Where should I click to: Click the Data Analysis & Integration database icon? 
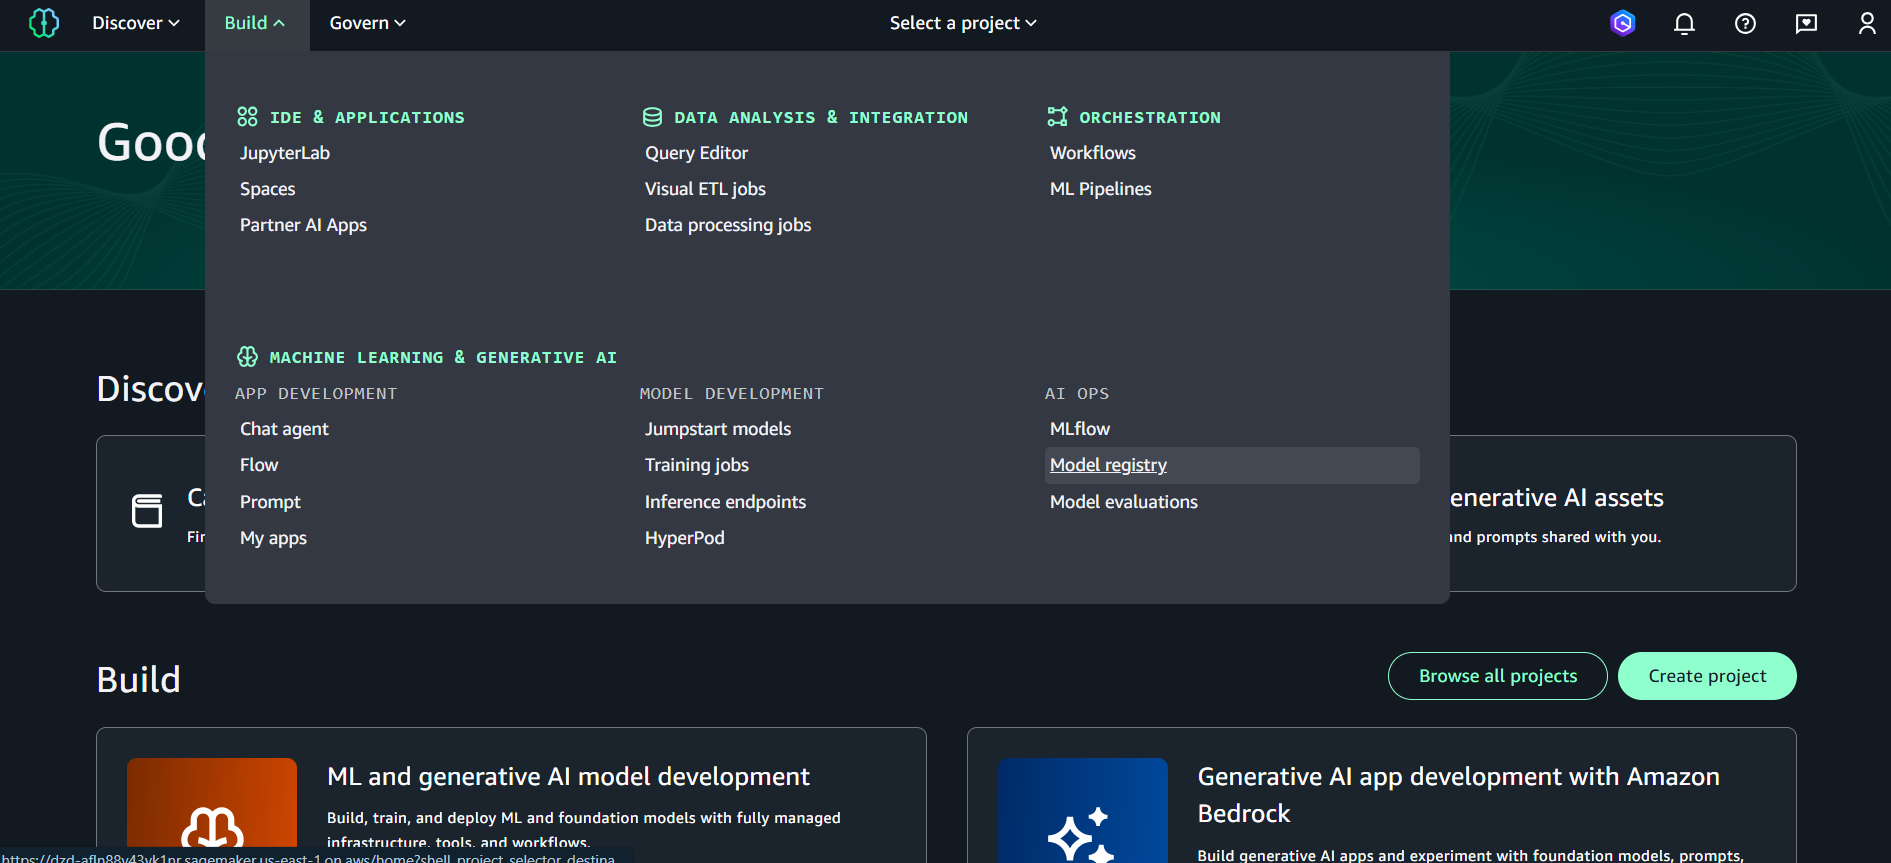pos(652,117)
